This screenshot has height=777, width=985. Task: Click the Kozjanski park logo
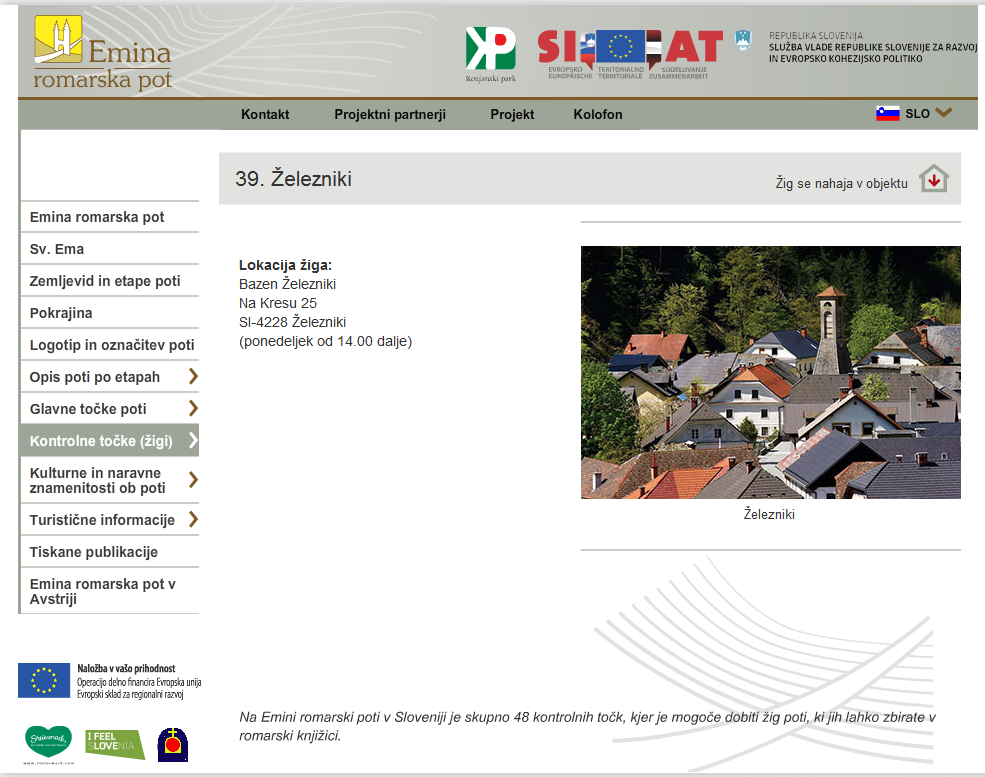pos(490,53)
